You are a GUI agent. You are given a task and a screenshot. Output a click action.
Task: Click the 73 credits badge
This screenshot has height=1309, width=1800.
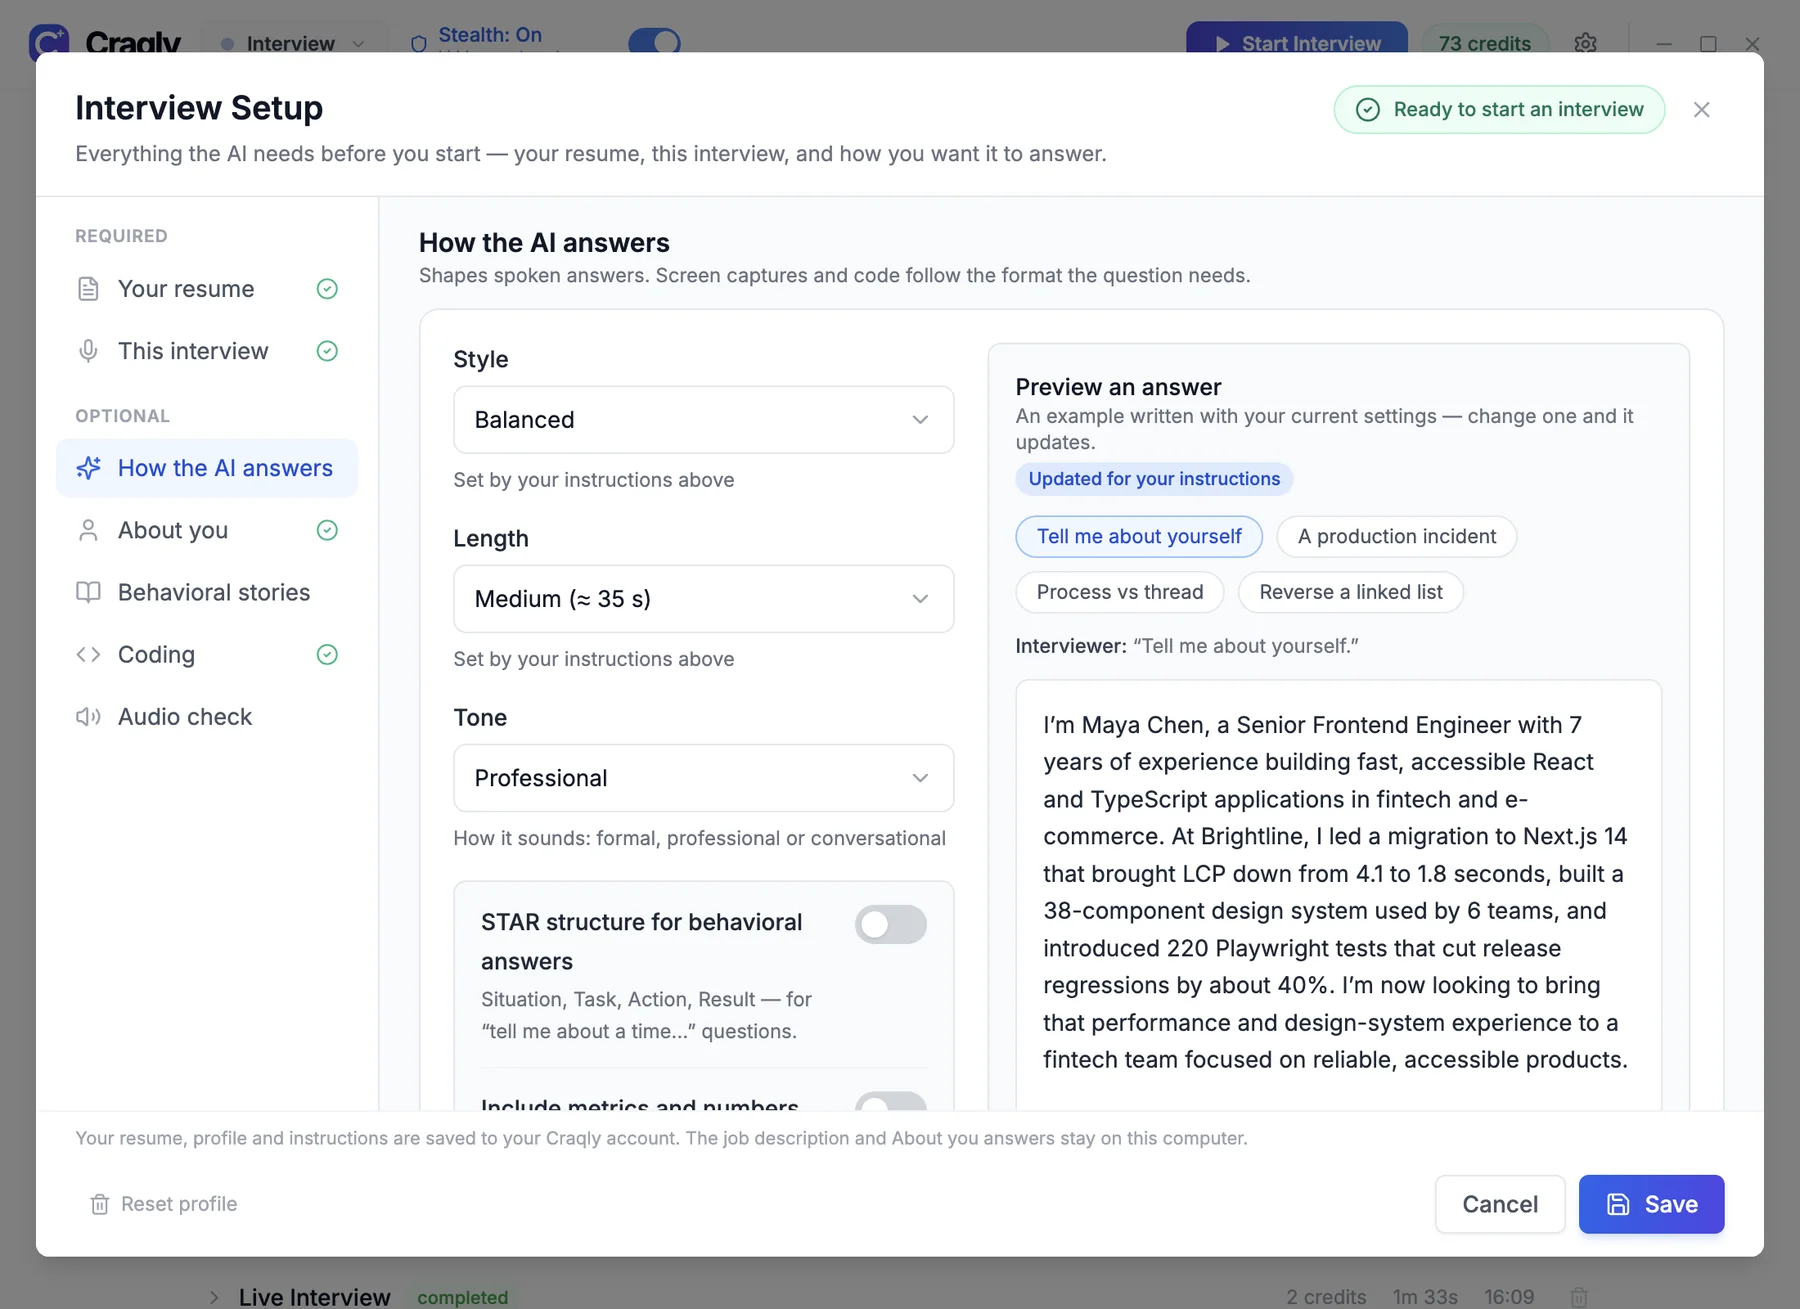click(1485, 41)
